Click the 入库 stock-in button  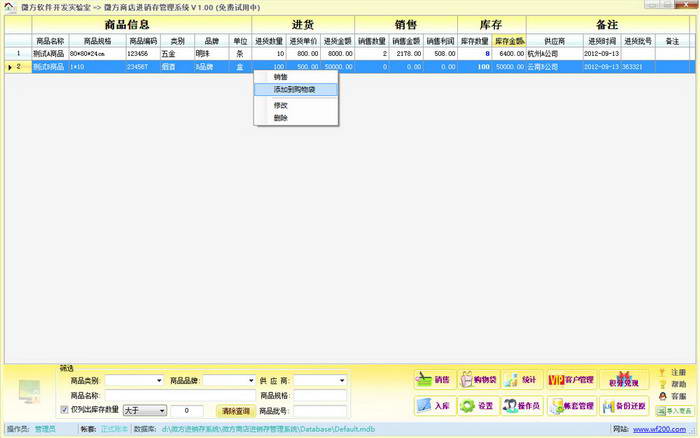click(434, 405)
